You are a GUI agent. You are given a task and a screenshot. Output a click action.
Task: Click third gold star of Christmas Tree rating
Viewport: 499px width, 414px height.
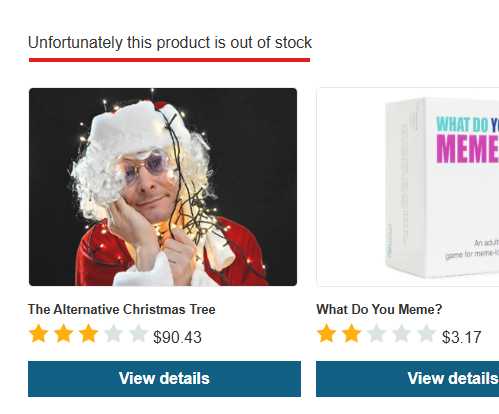pos(89,333)
